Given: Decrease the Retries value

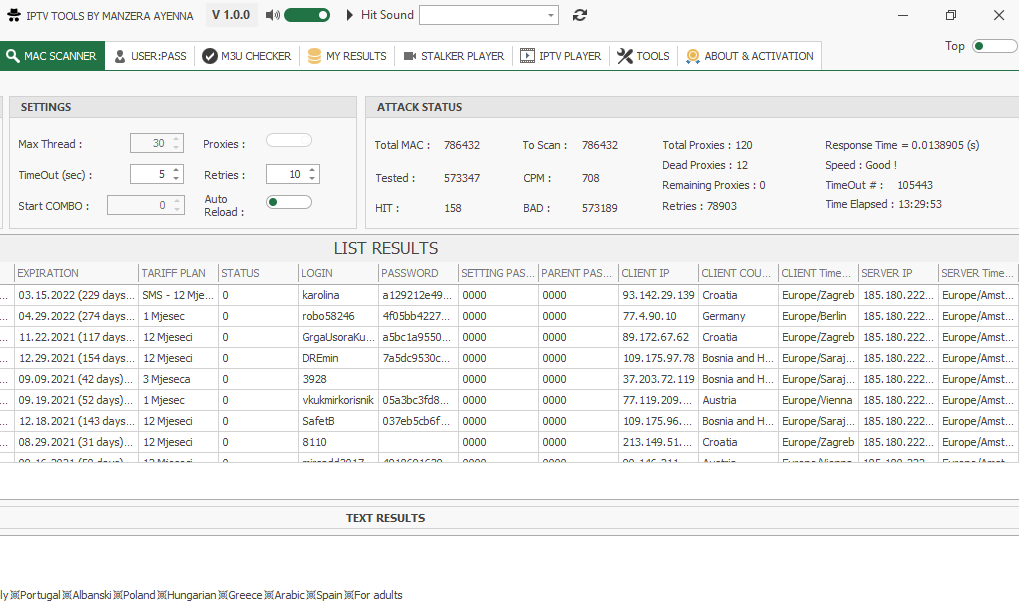Looking at the screenshot, I should coord(312,178).
